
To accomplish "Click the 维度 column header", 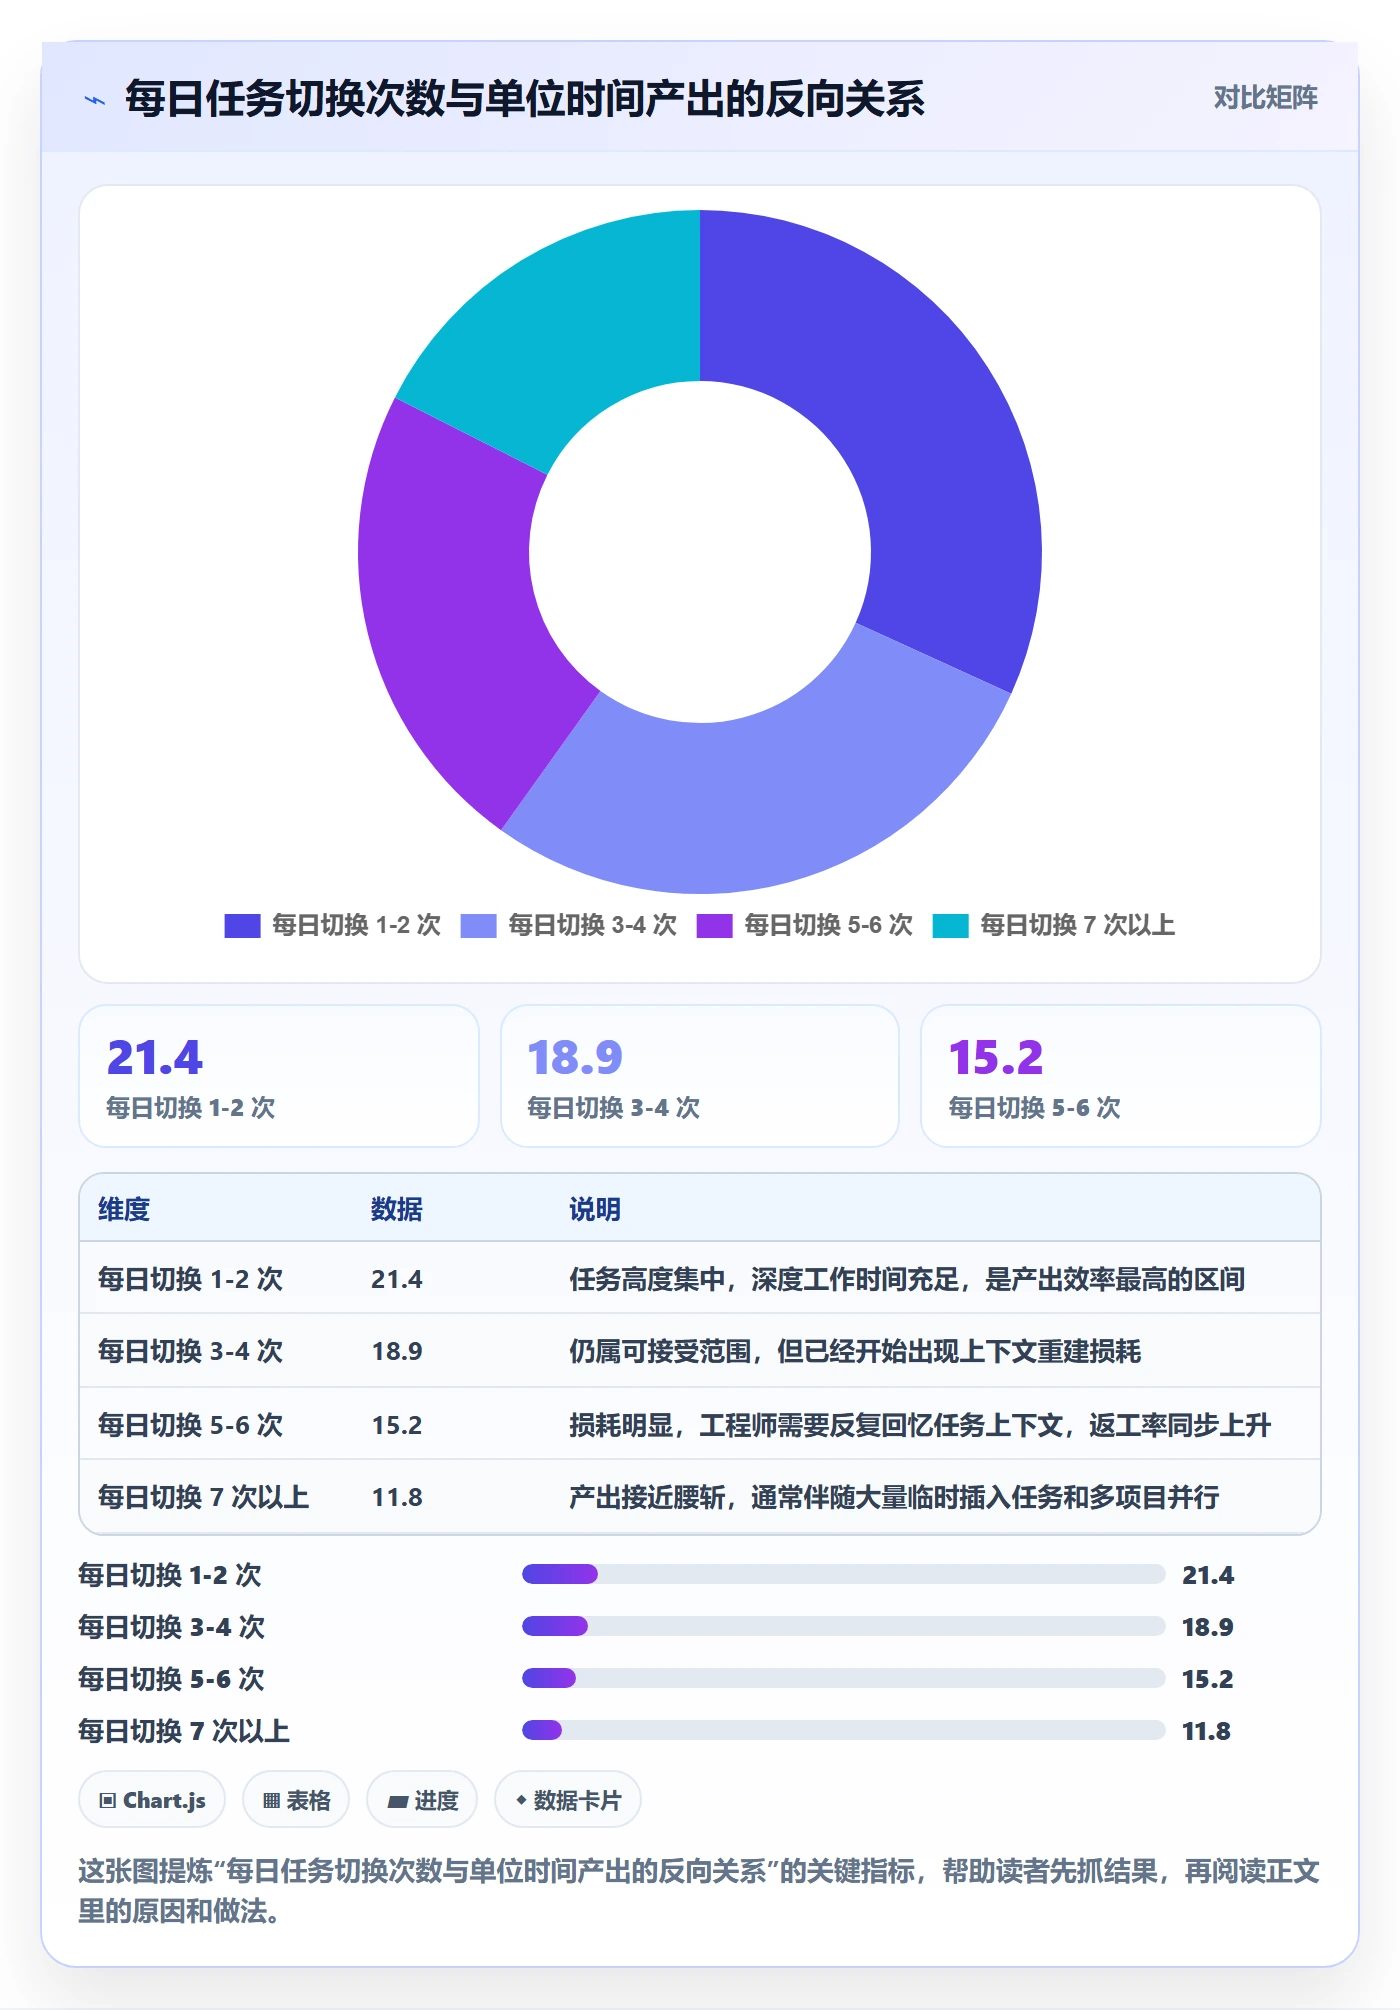I will pyautogui.click(x=124, y=1209).
